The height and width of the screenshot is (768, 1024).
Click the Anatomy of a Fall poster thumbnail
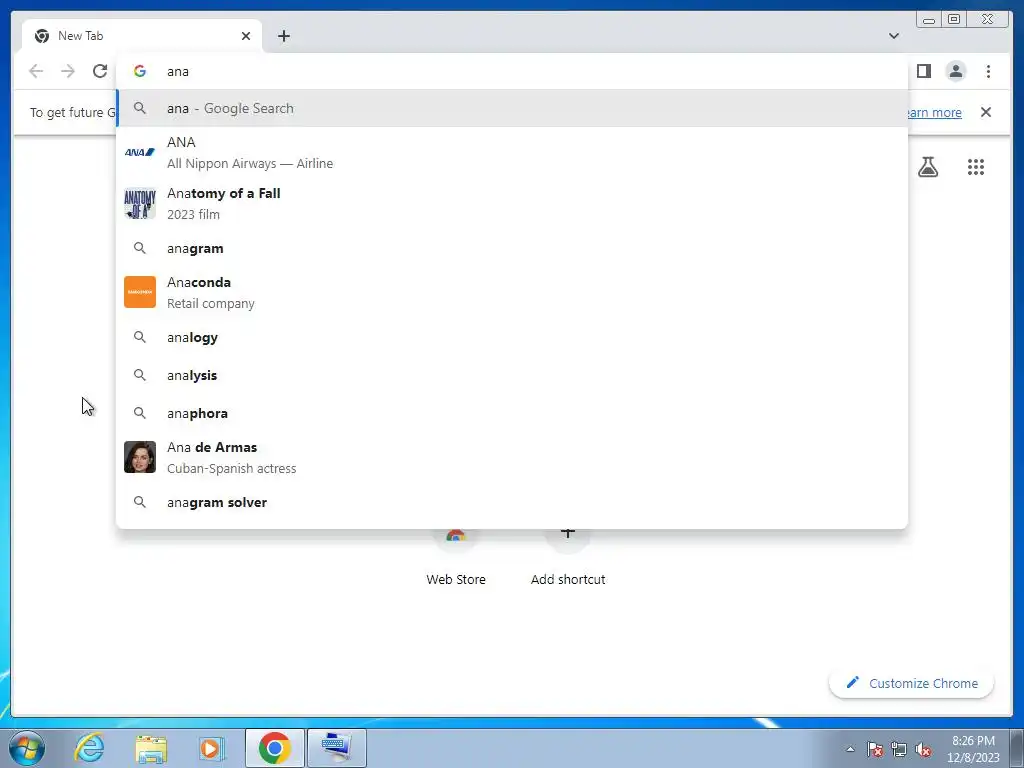[x=140, y=203]
